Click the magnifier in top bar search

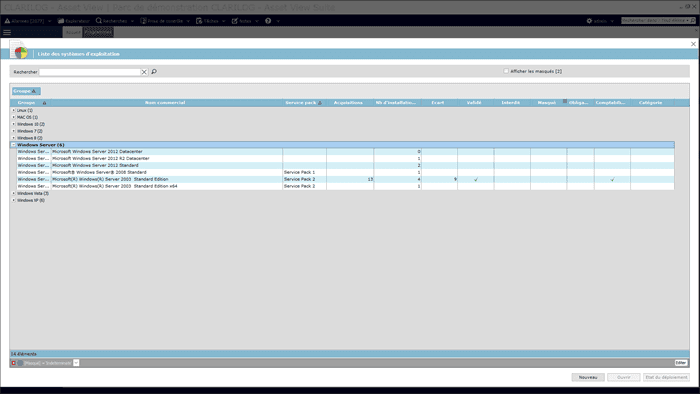[x=693, y=21]
